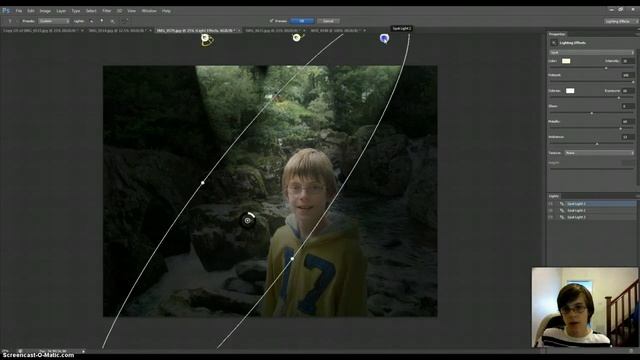
Task: Click the Metallic slider handle
Action: pyautogui.click(x=621, y=129)
